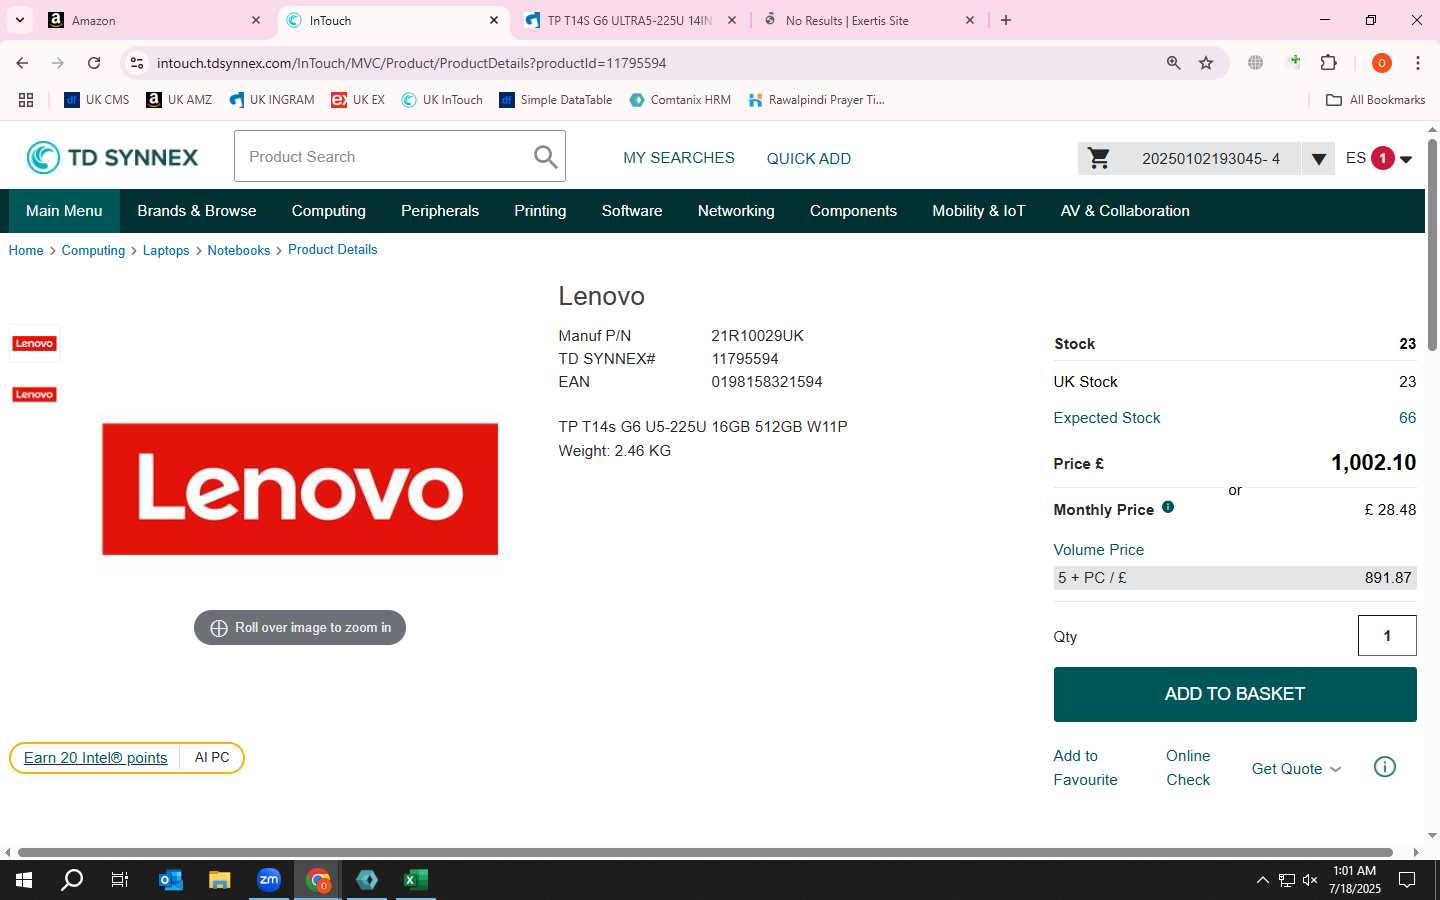Open UK CMS bookmark
This screenshot has height=900, width=1440.
[97, 100]
